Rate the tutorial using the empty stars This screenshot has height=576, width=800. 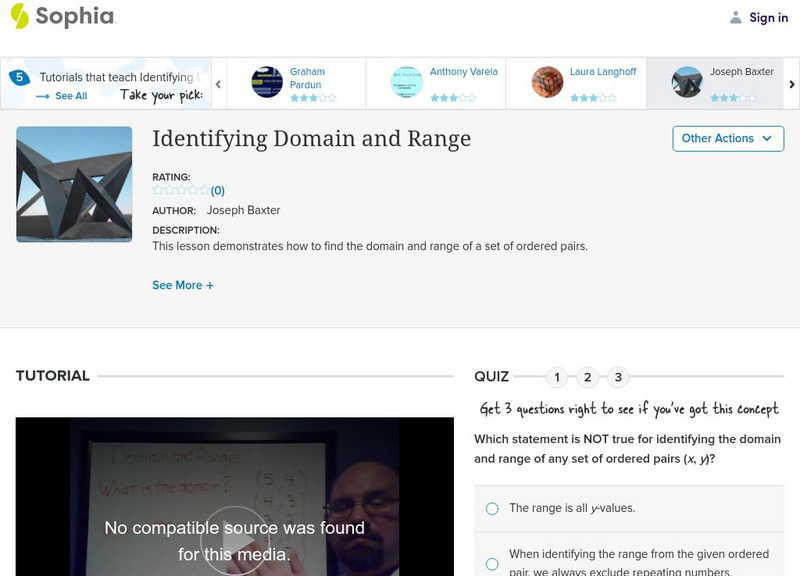pos(180,190)
